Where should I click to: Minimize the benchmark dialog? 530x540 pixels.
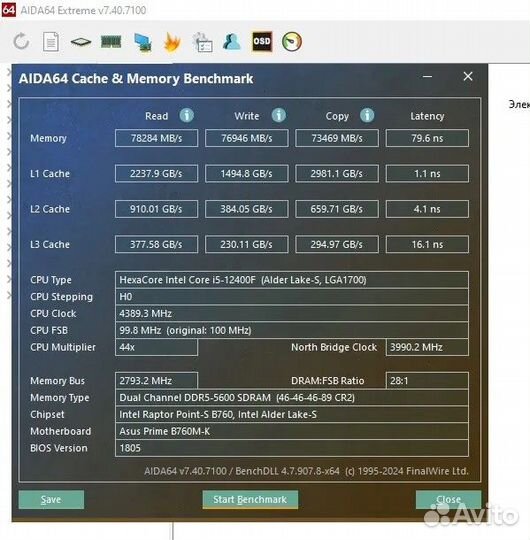(x=427, y=76)
